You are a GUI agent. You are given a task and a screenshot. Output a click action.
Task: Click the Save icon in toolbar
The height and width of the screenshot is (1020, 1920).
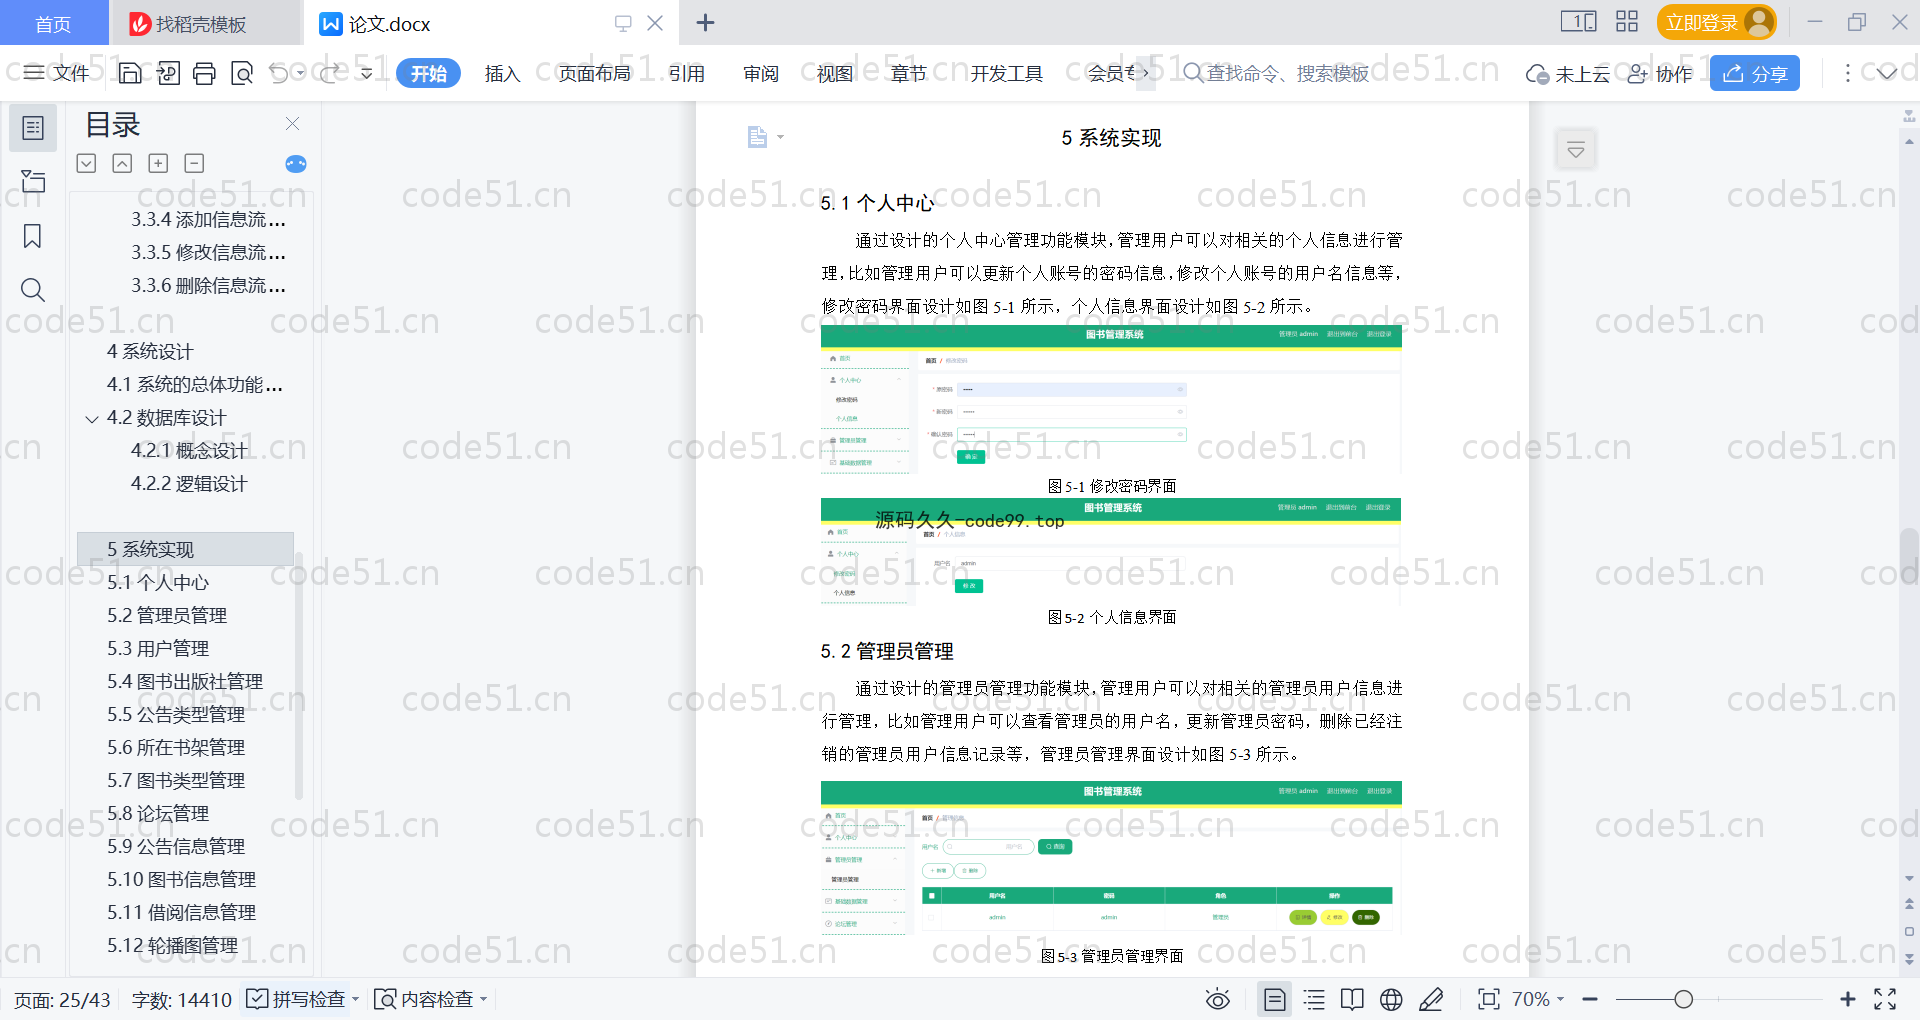coord(130,73)
